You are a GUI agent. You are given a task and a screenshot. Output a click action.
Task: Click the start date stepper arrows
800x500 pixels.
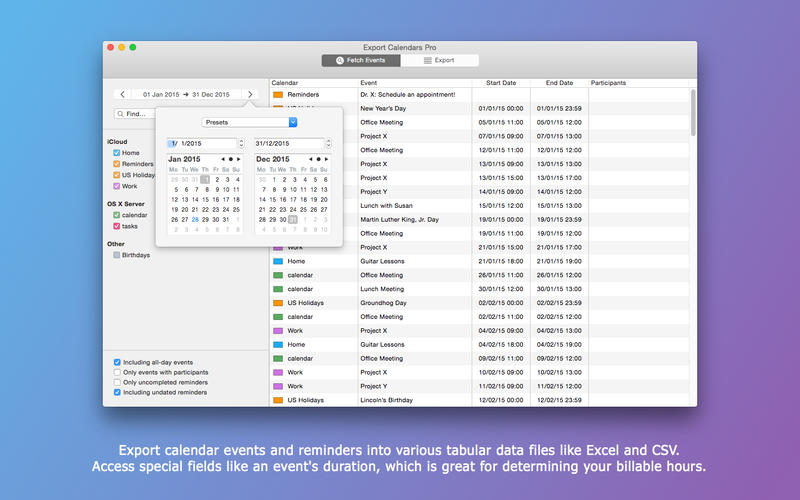pos(241,144)
